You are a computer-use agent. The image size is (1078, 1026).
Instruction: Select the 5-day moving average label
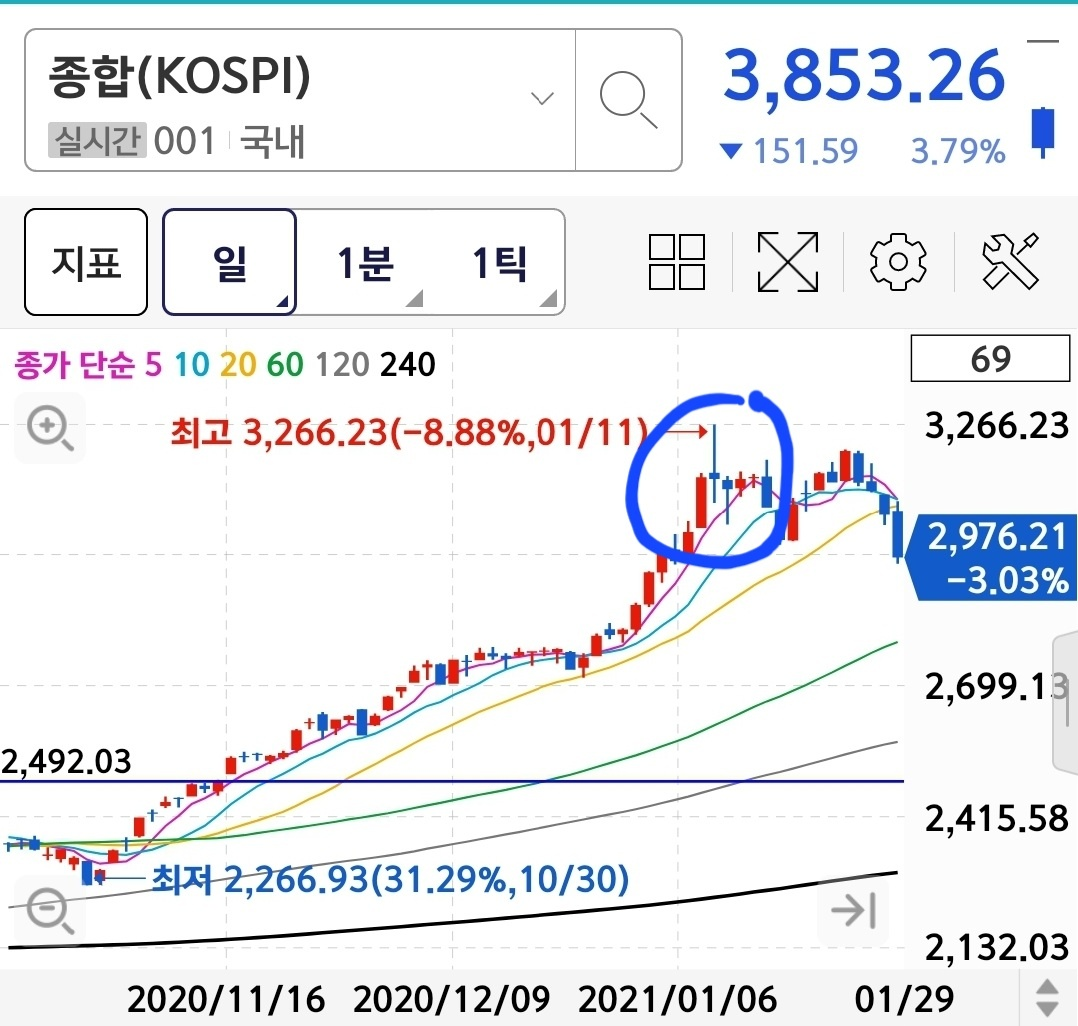[x=153, y=364]
